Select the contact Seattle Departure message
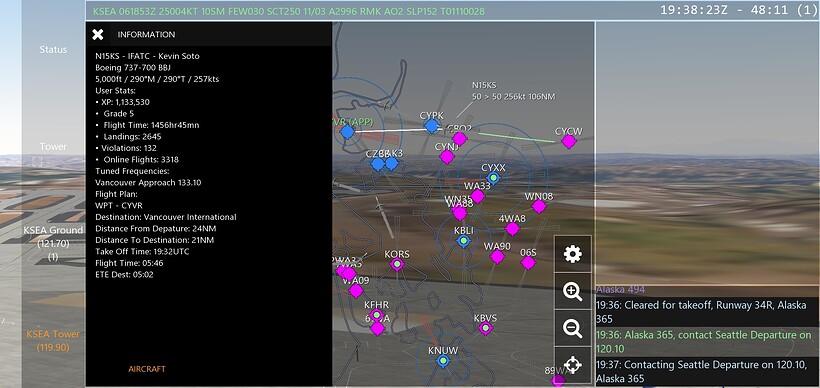The height and width of the screenshot is (388, 820). tap(708, 342)
